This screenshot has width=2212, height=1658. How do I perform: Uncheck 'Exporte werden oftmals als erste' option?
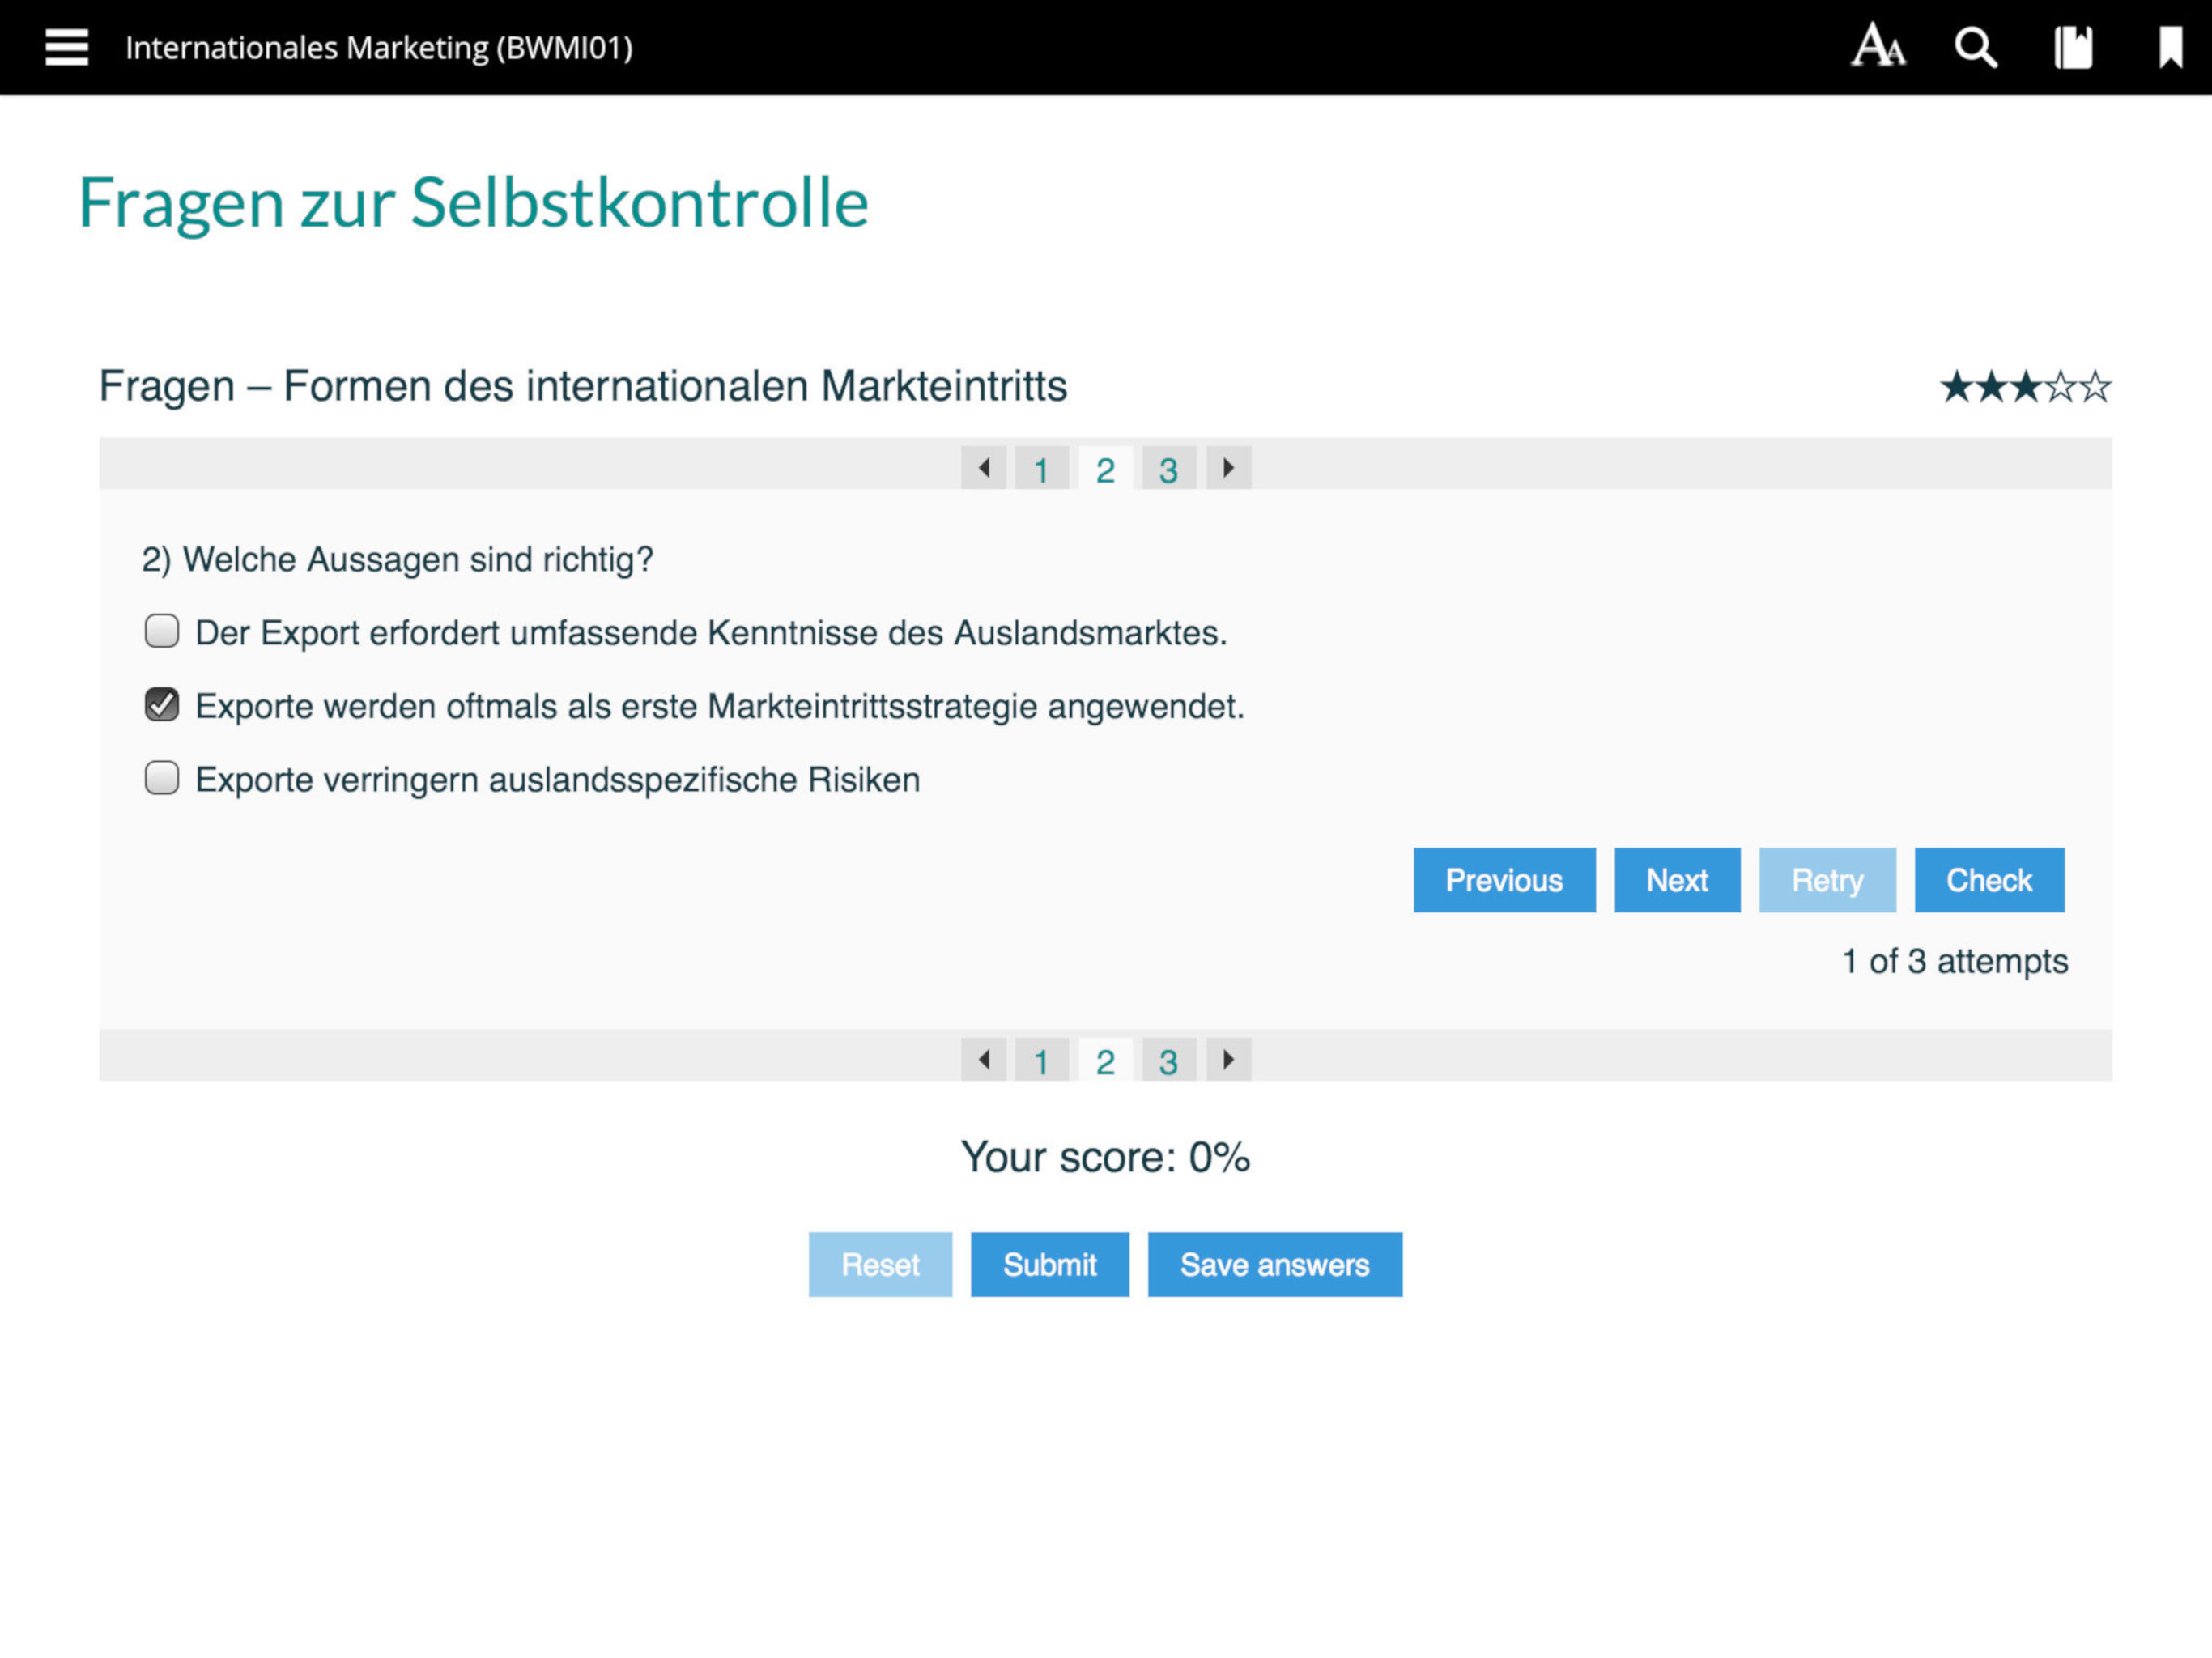pyautogui.click(x=162, y=704)
